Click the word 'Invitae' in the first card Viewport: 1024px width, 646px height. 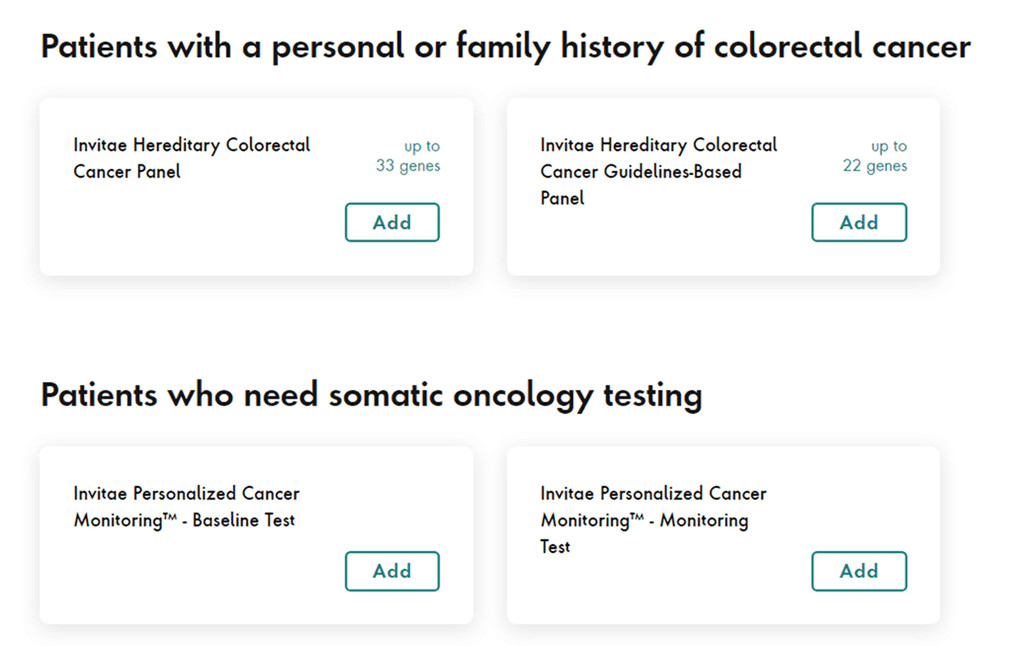coord(97,144)
